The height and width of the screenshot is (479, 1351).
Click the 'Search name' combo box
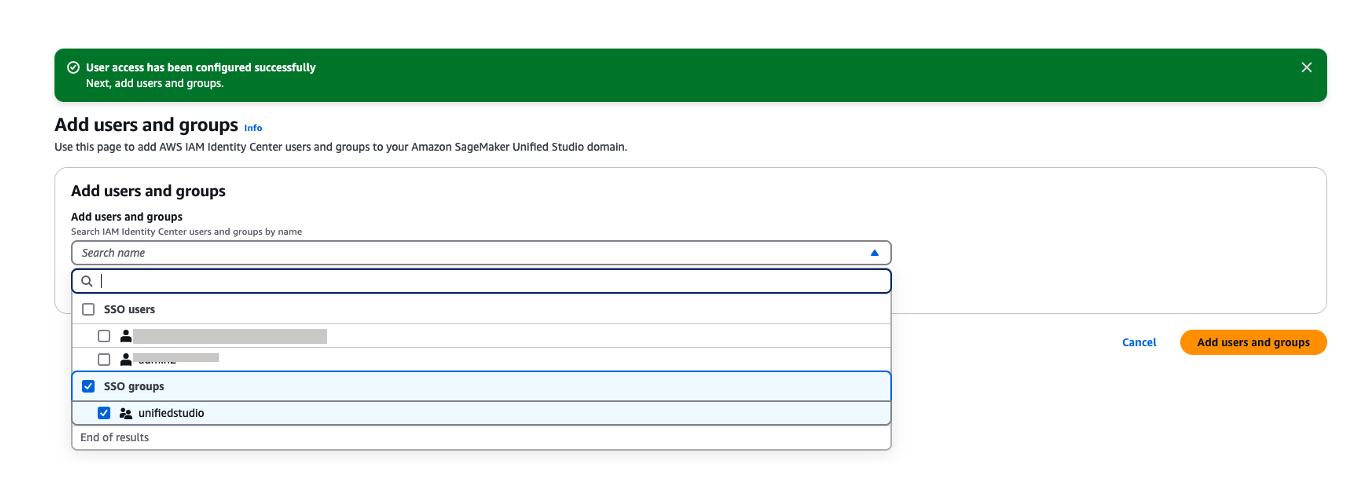pyautogui.click(x=470, y=253)
